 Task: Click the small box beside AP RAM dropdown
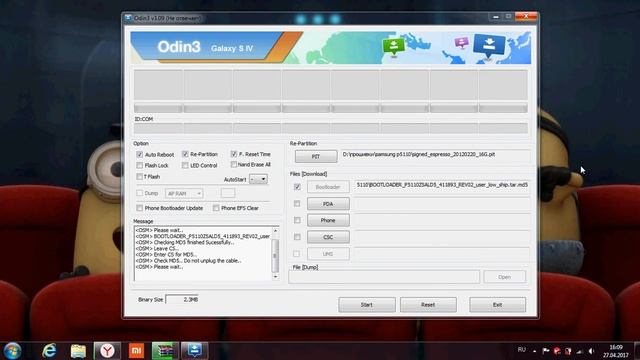228,193
